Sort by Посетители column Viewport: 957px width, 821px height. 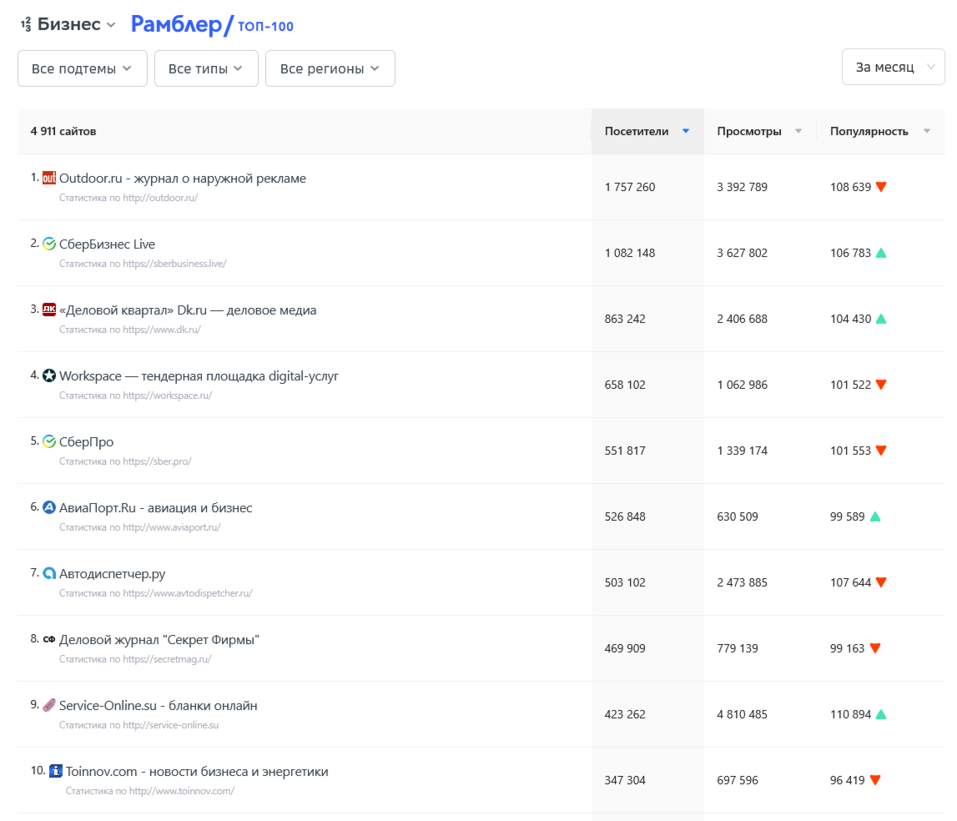pos(647,131)
